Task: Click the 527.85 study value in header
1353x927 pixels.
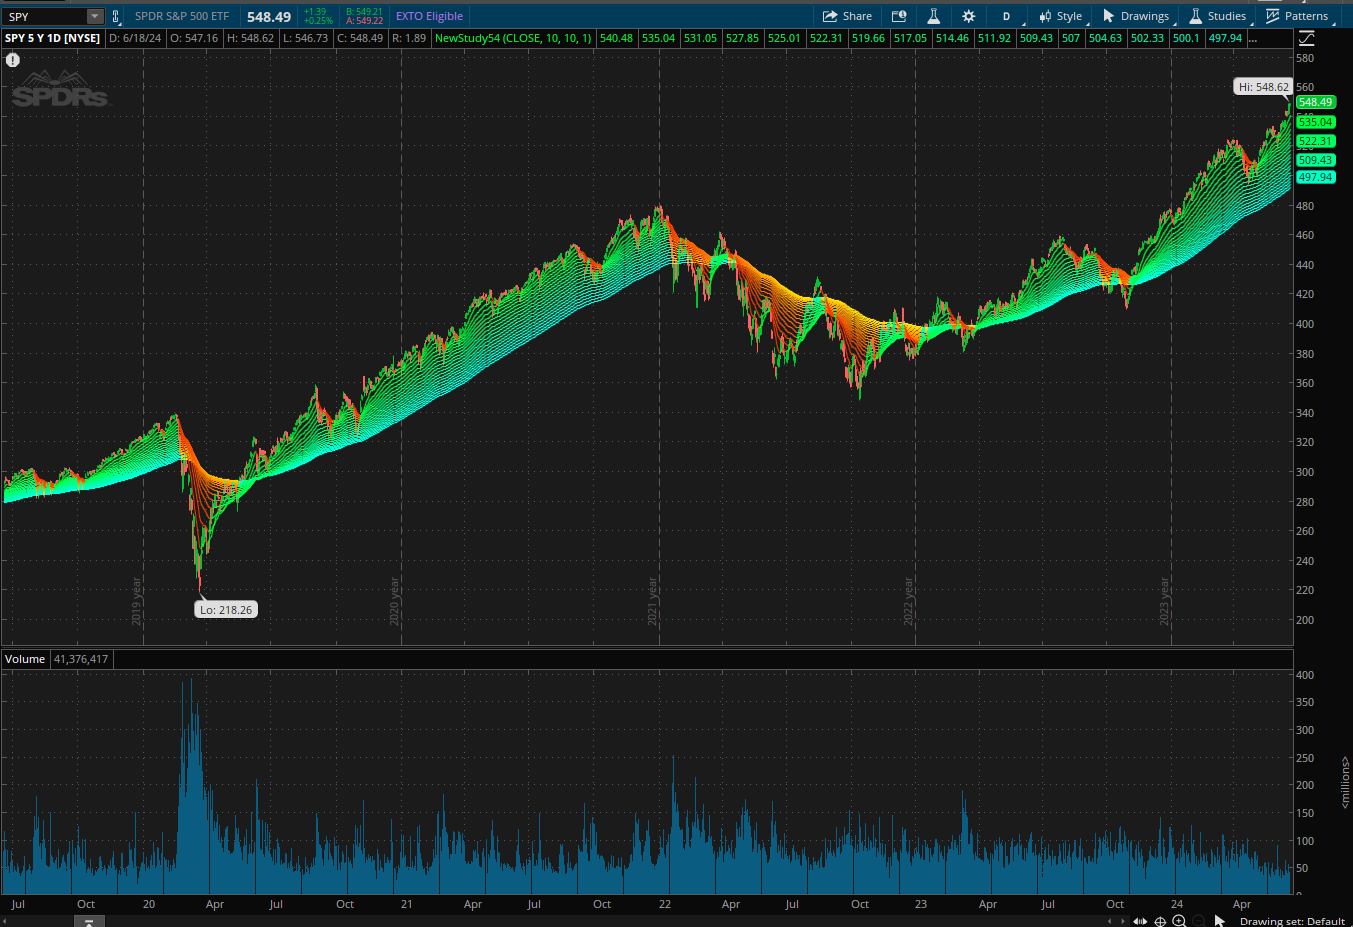Action: pos(742,38)
